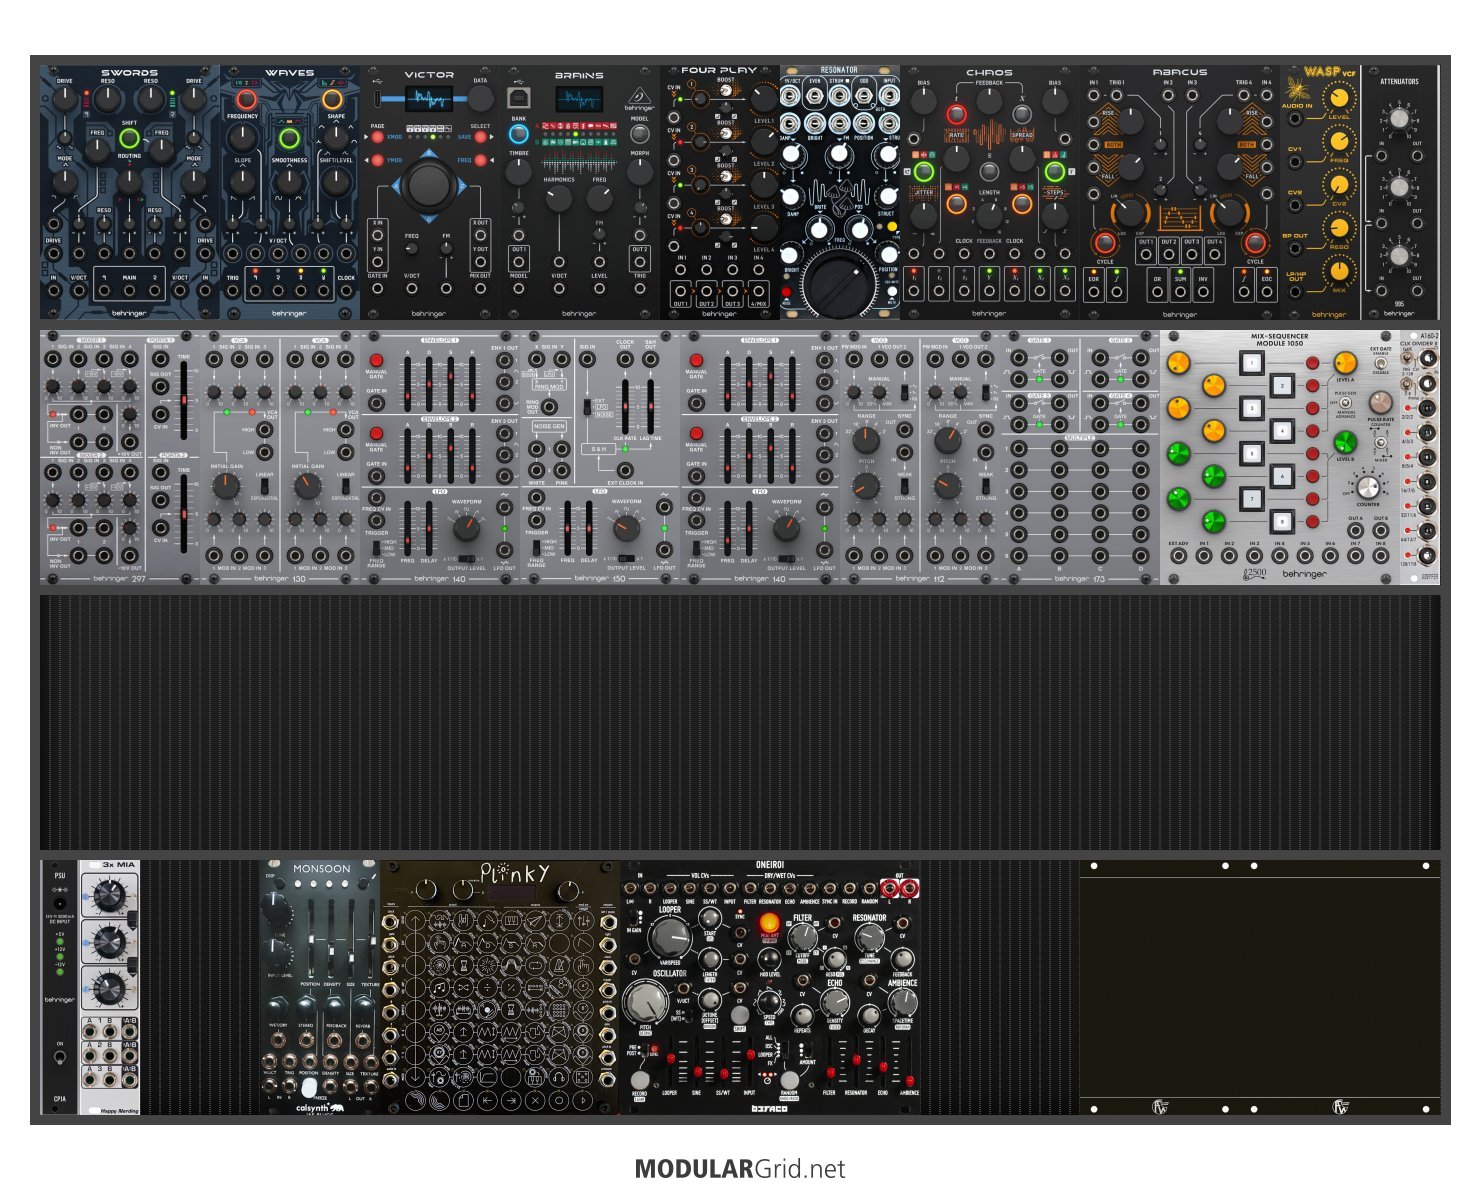
Task: Toggle EXT GATE enable switch on Module 1050
Action: pyautogui.click(x=1381, y=363)
